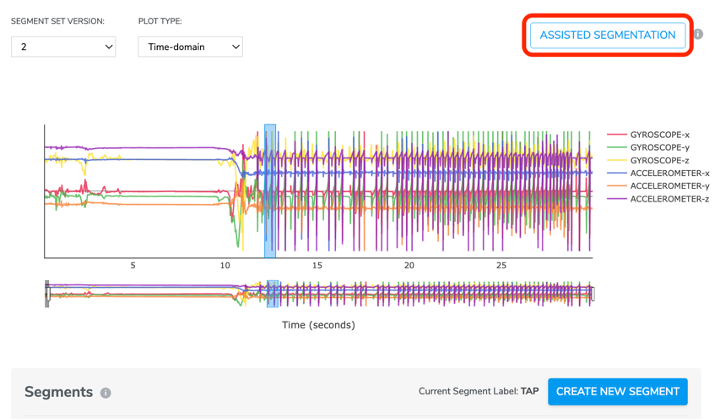This screenshot has width=720, height=420.
Task: Expand the Plot Type dropdown
Action: [x=190, y=46]
